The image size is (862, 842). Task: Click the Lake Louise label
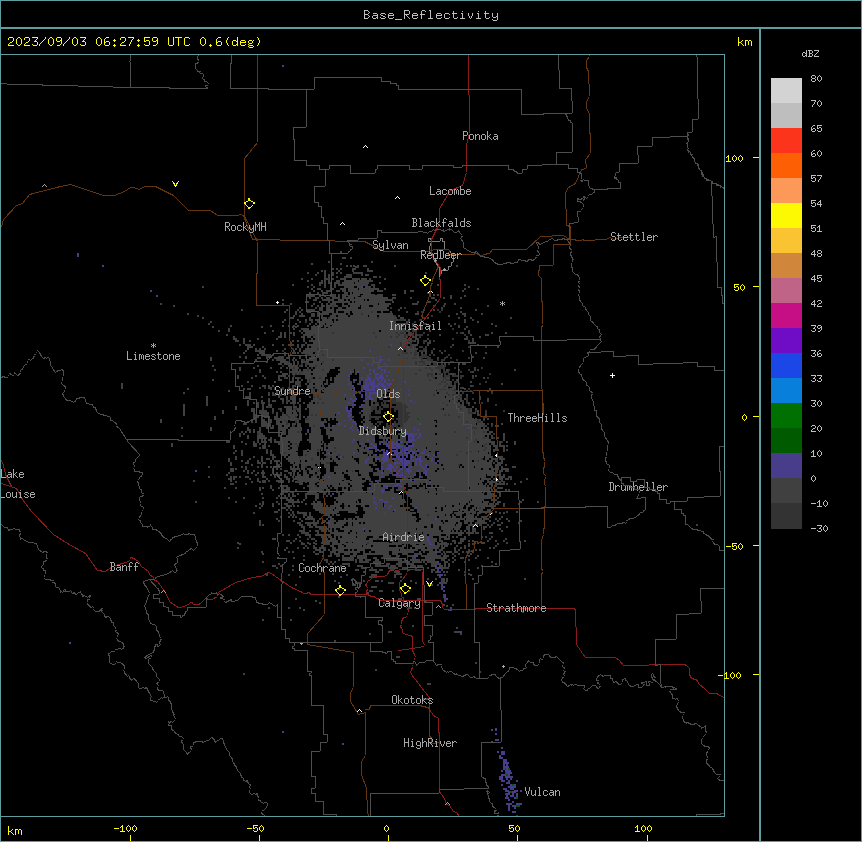(16, 484)
